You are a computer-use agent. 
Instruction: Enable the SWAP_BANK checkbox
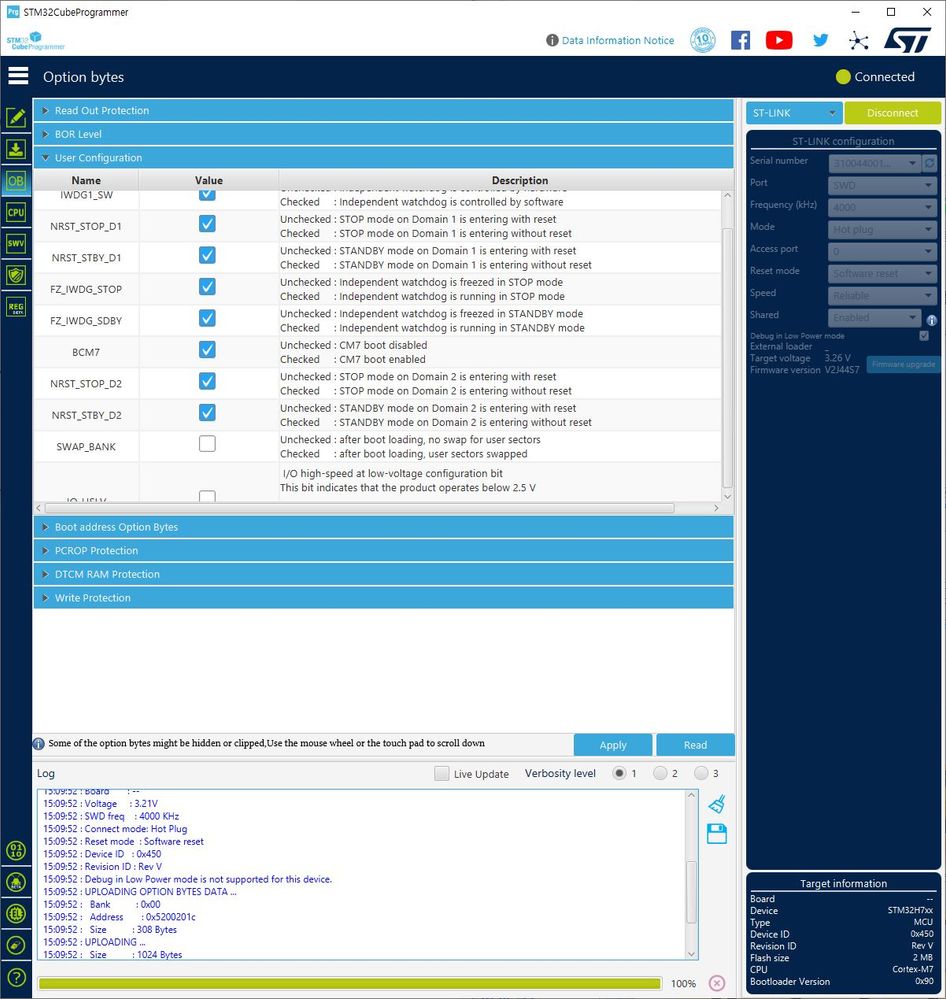tap(207, 443)
